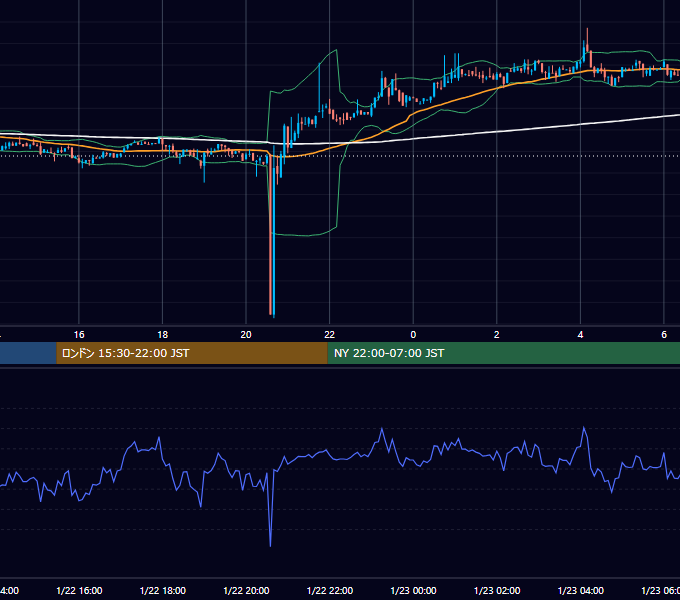The image size is (680, 600).
Task: Click the 1/23 02:00 label on oscillator axis
Action: click(x=497, y=590)
